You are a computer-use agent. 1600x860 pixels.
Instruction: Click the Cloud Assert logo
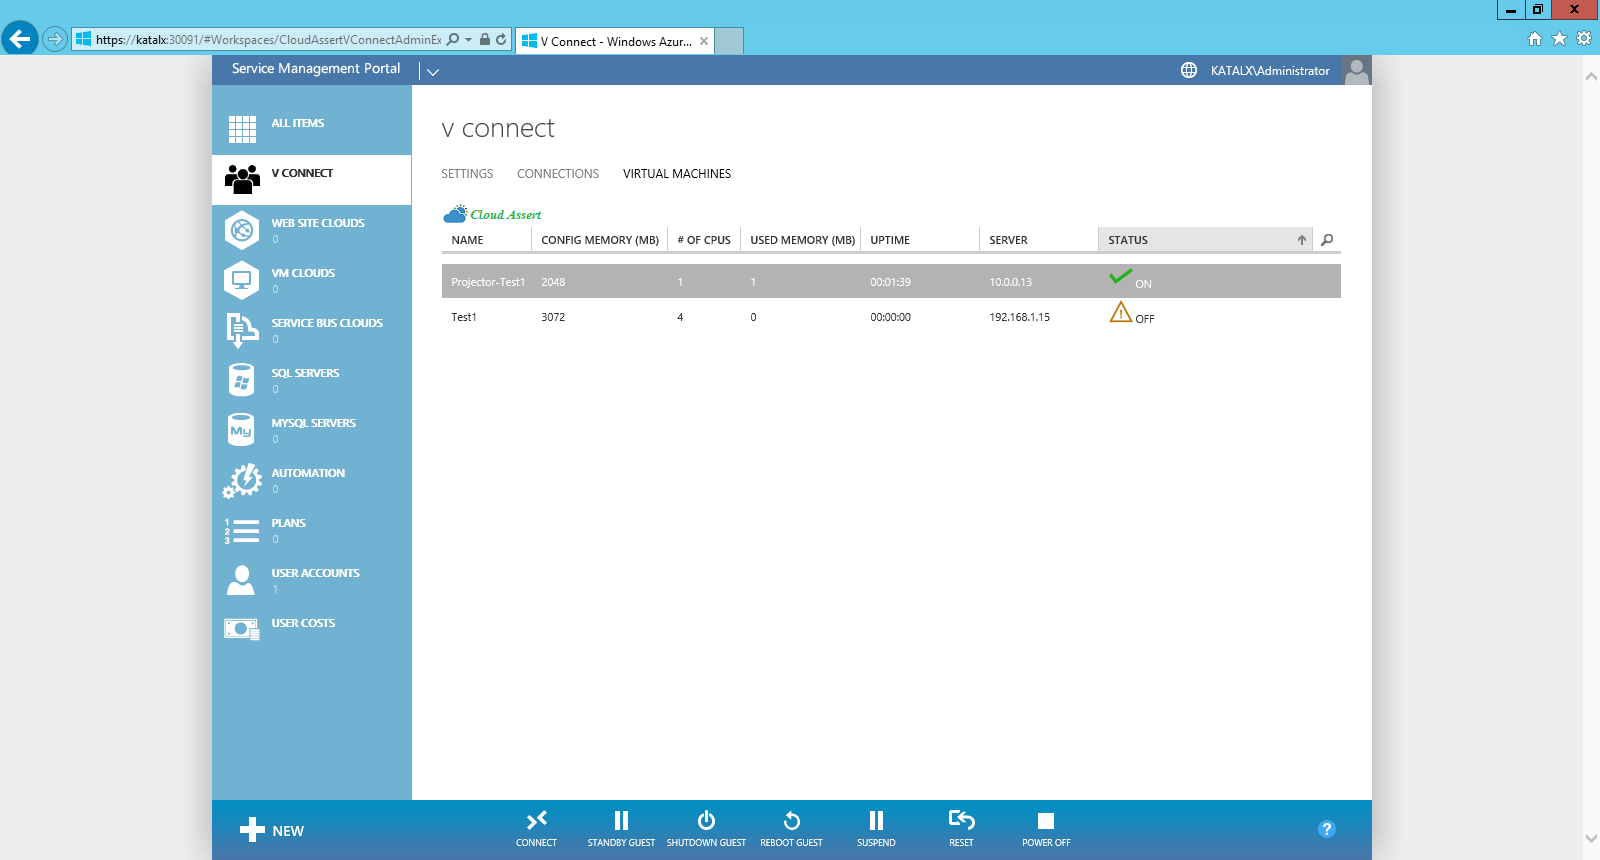493,214
